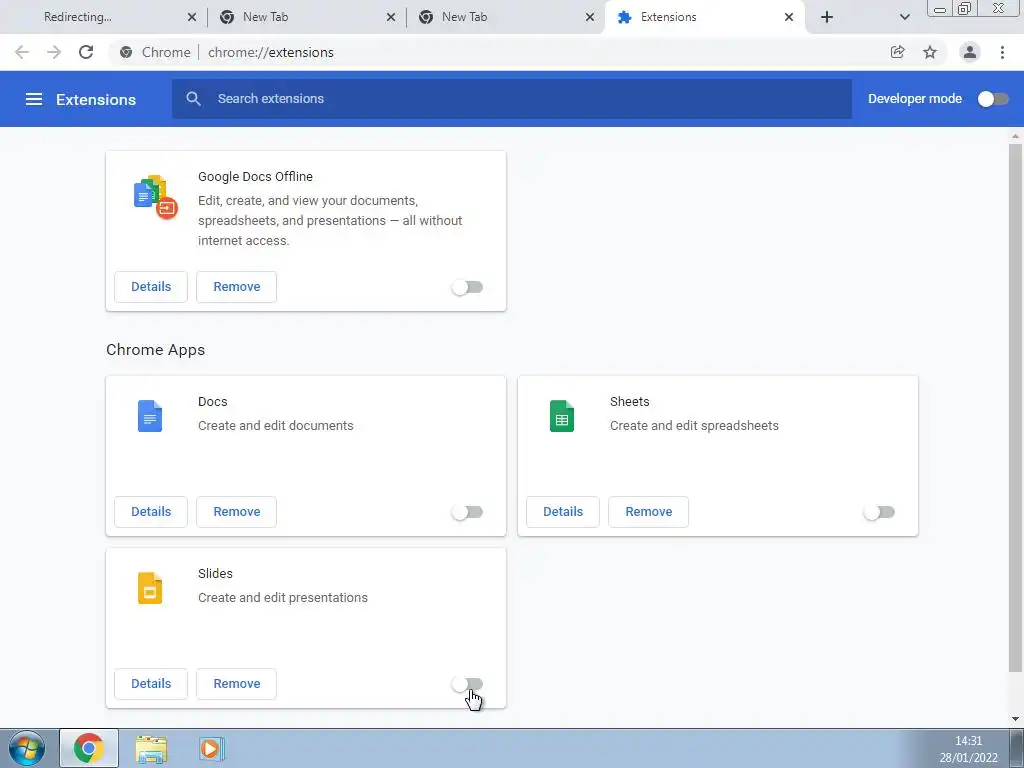Click the Sheets app icon
This screenshot has height=768, width=1024.
pos(562,416)
